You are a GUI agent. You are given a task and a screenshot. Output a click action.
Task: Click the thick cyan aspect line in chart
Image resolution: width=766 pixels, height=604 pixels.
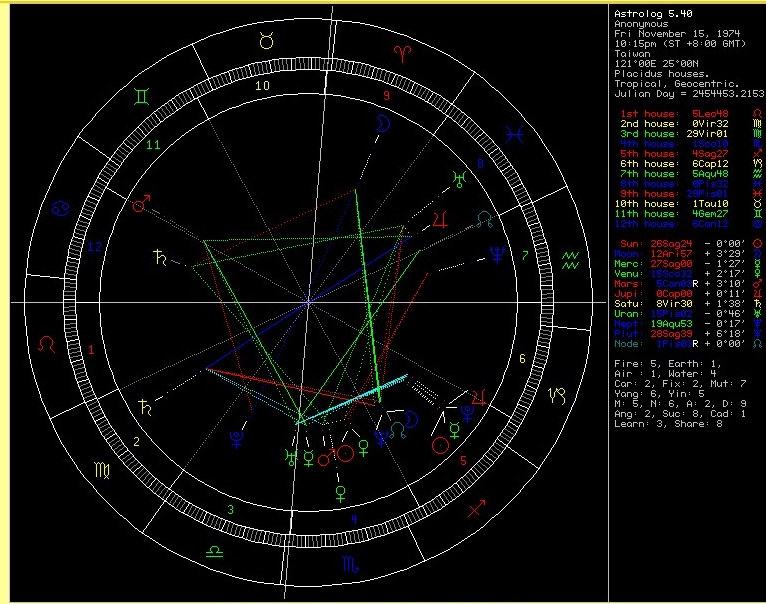tap(356, 400)
